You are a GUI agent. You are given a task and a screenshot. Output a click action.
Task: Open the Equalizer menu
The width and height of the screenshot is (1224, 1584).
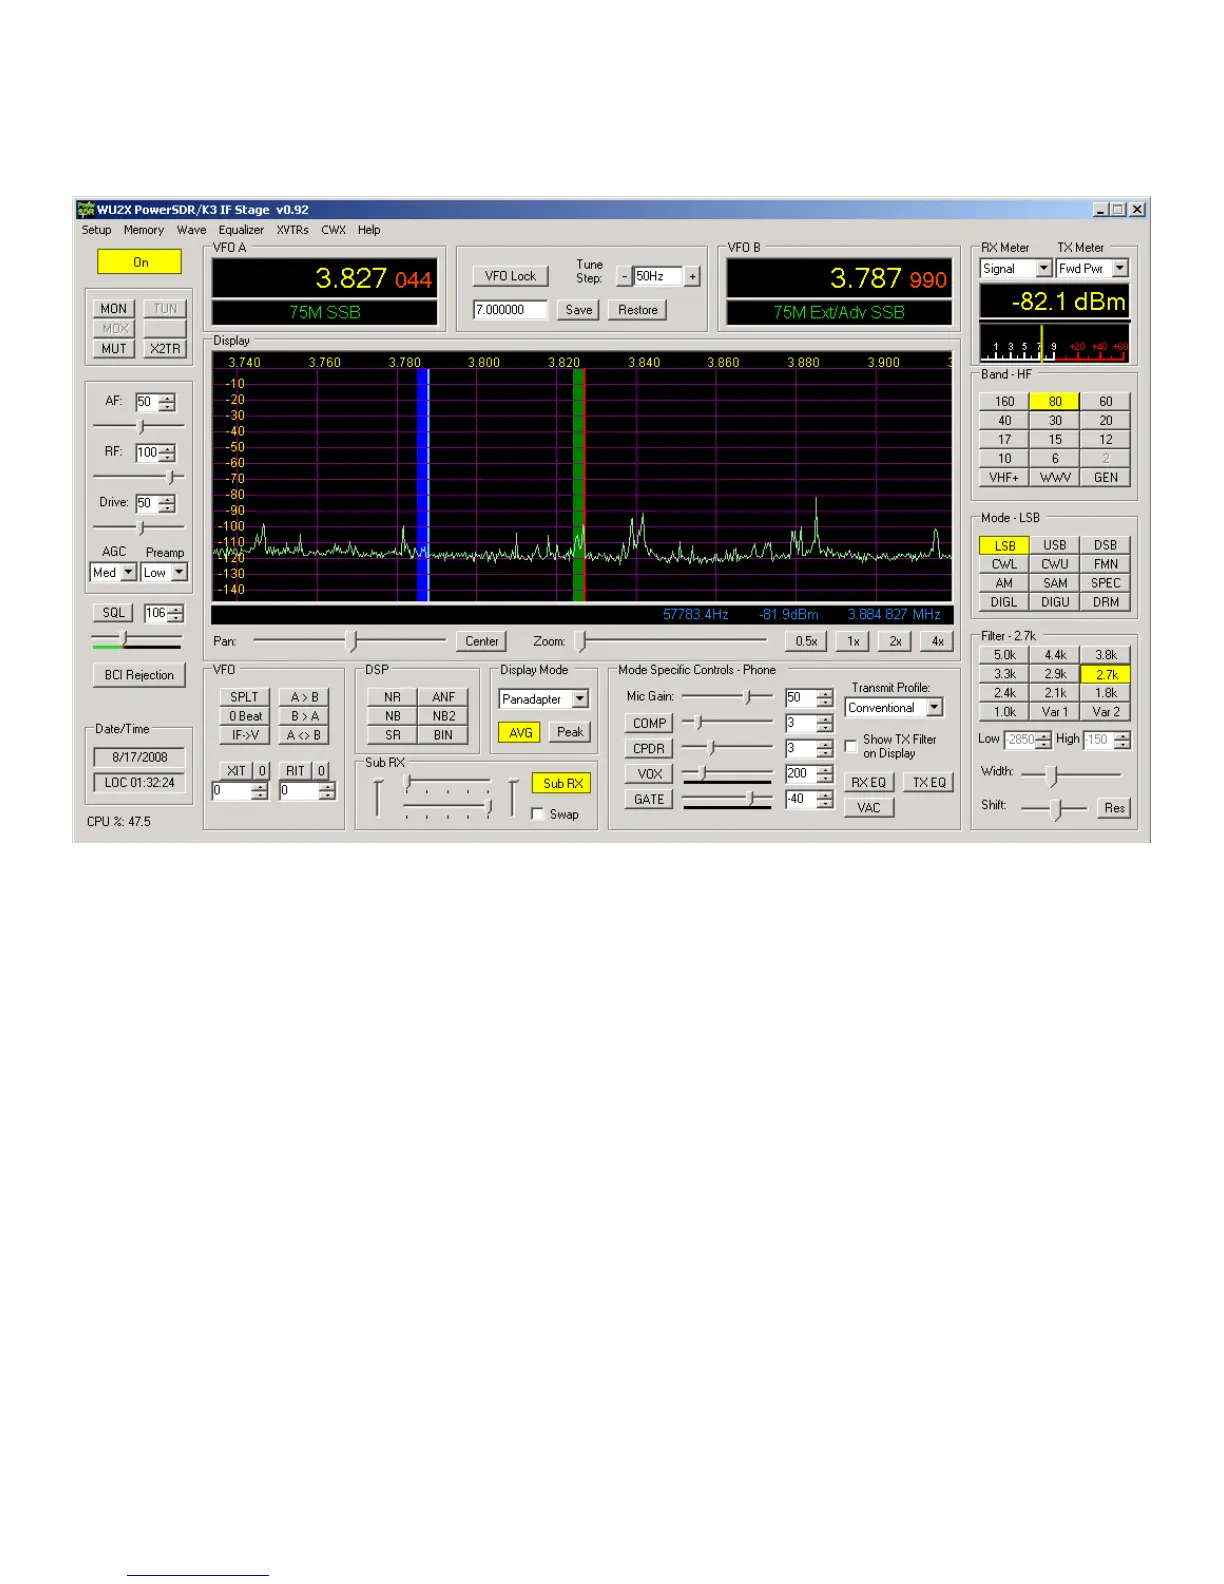(241, 230)
